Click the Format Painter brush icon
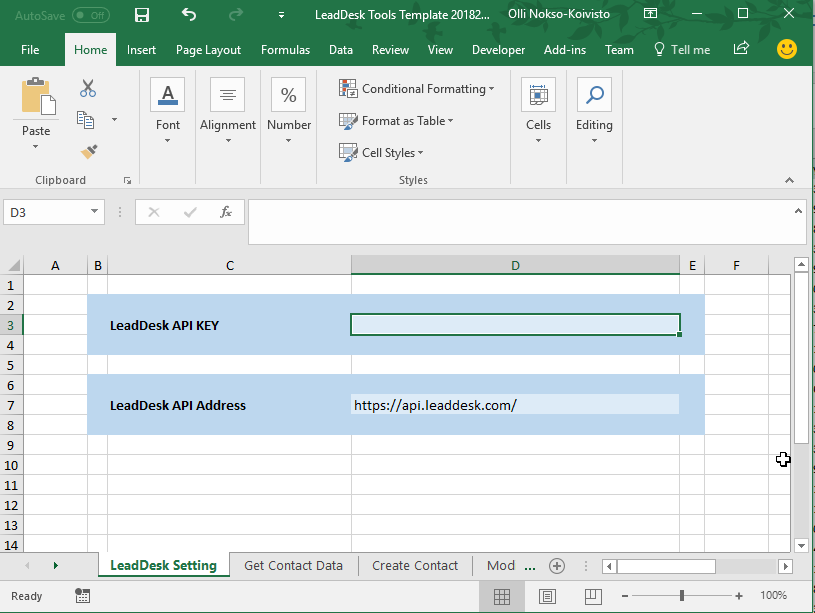815x613 pixels. click(88, 152)
